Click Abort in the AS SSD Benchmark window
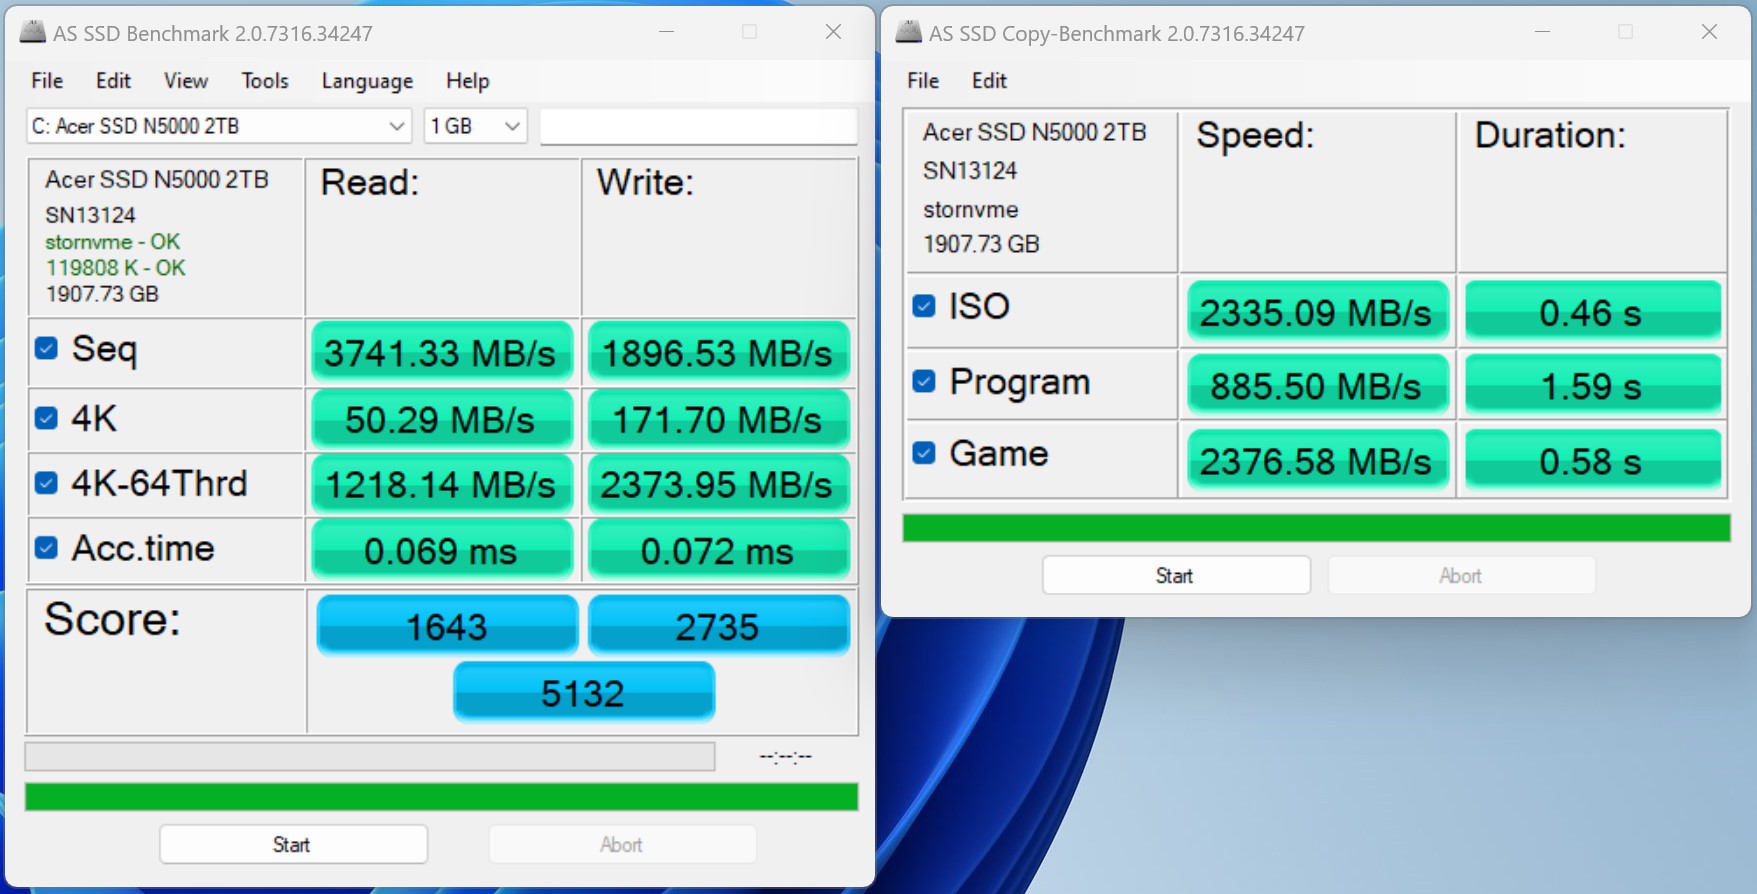 point(622,845)
